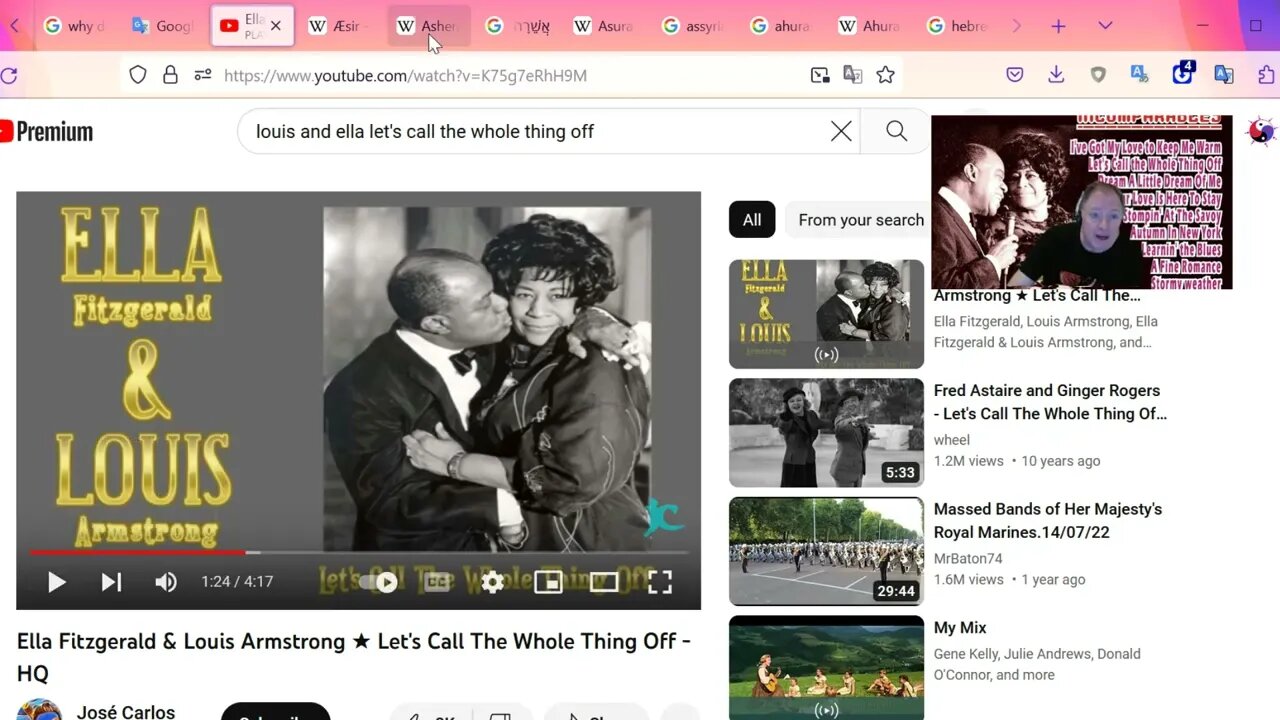The width and height of the screenshot is (1280, 720).
Task: Enable theater mode on the player
Action: [x=604, y=582]
